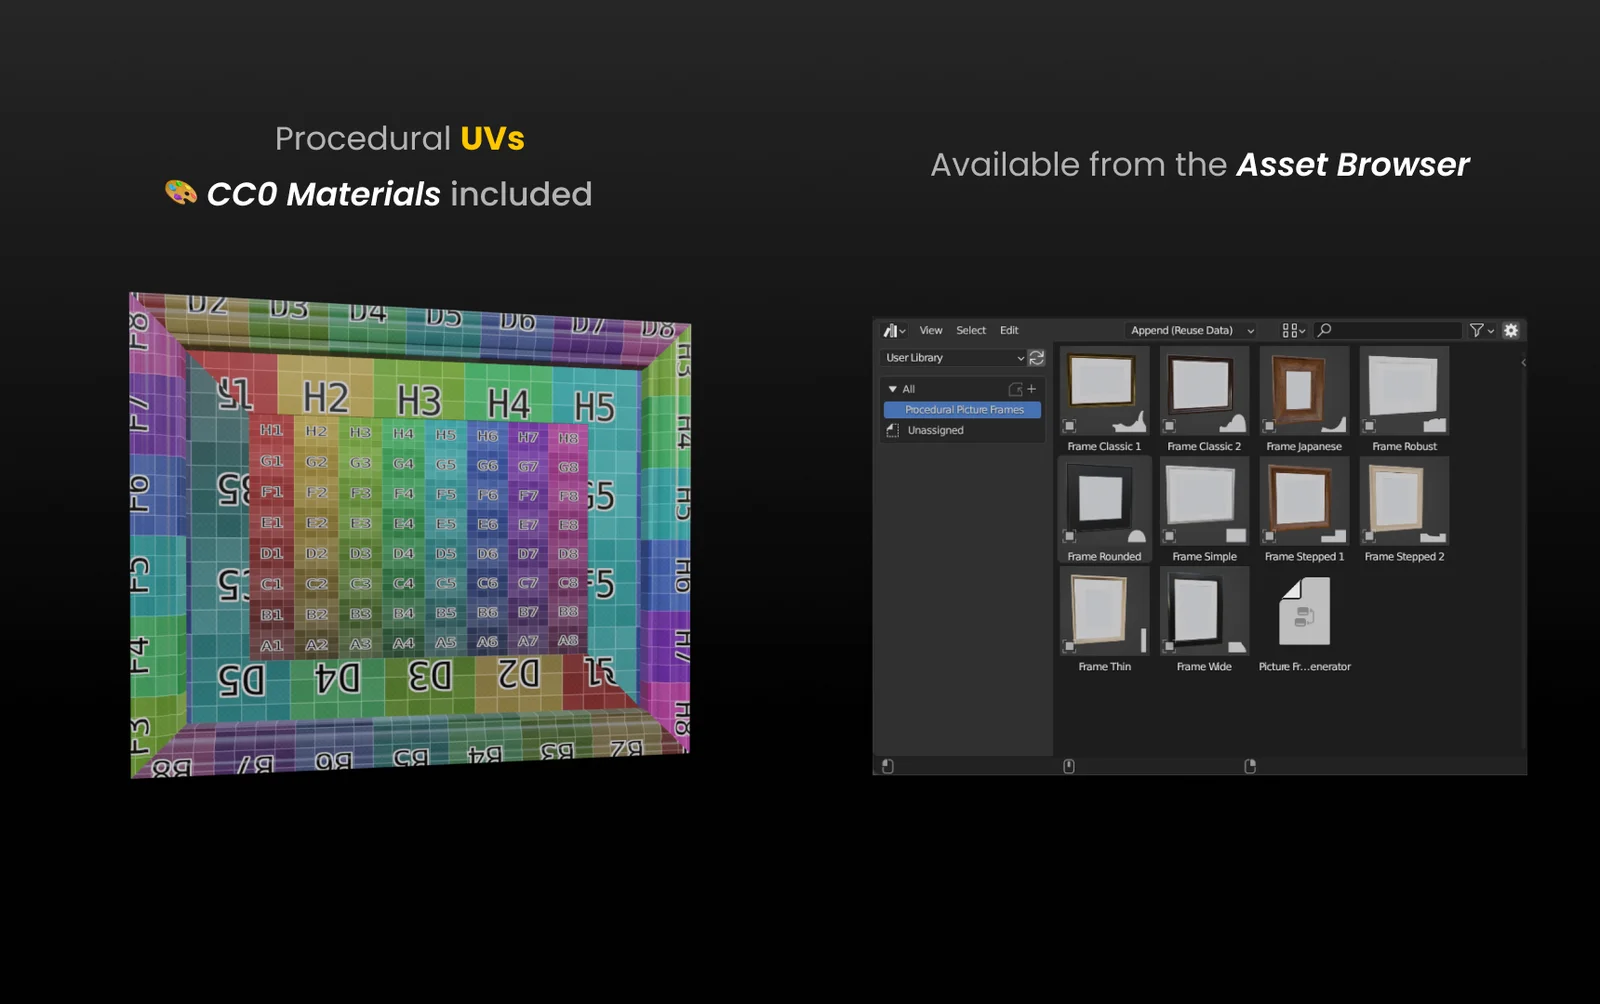Open the User Library dropdown

point(953,358)
